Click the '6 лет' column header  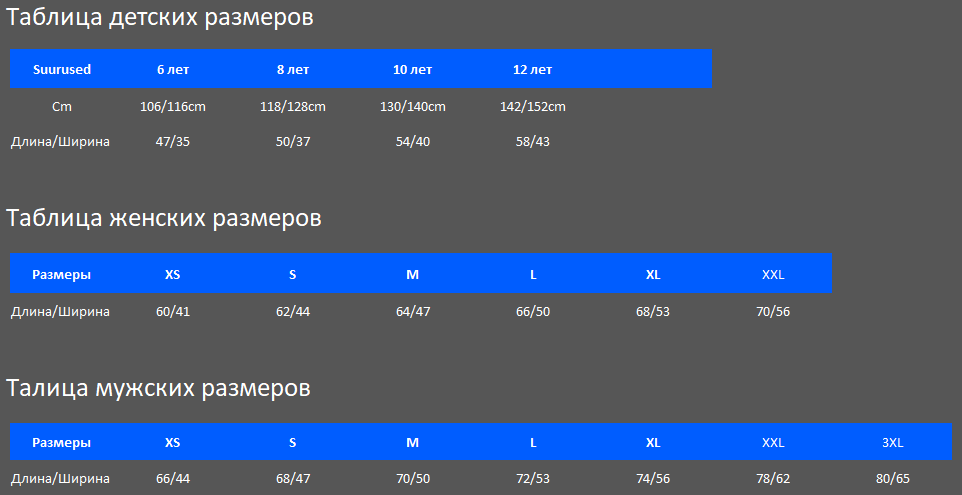click(x=173, y=69)
